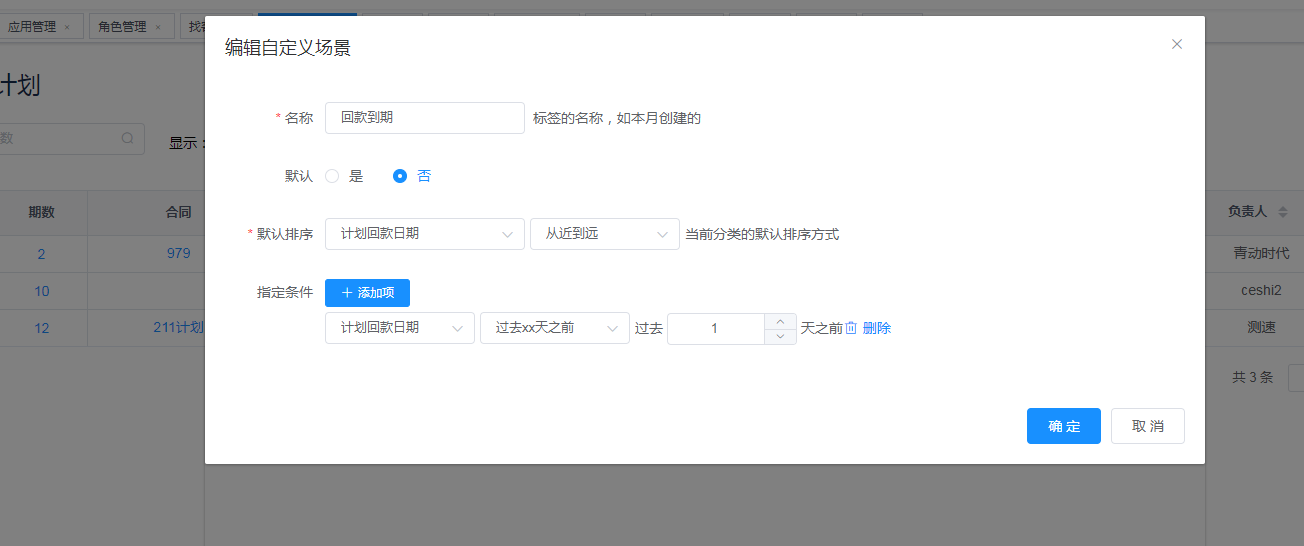Close the 角色管理 tab using its x icon
Viewport: 1304px width, 546px height.
pos(157,27)
